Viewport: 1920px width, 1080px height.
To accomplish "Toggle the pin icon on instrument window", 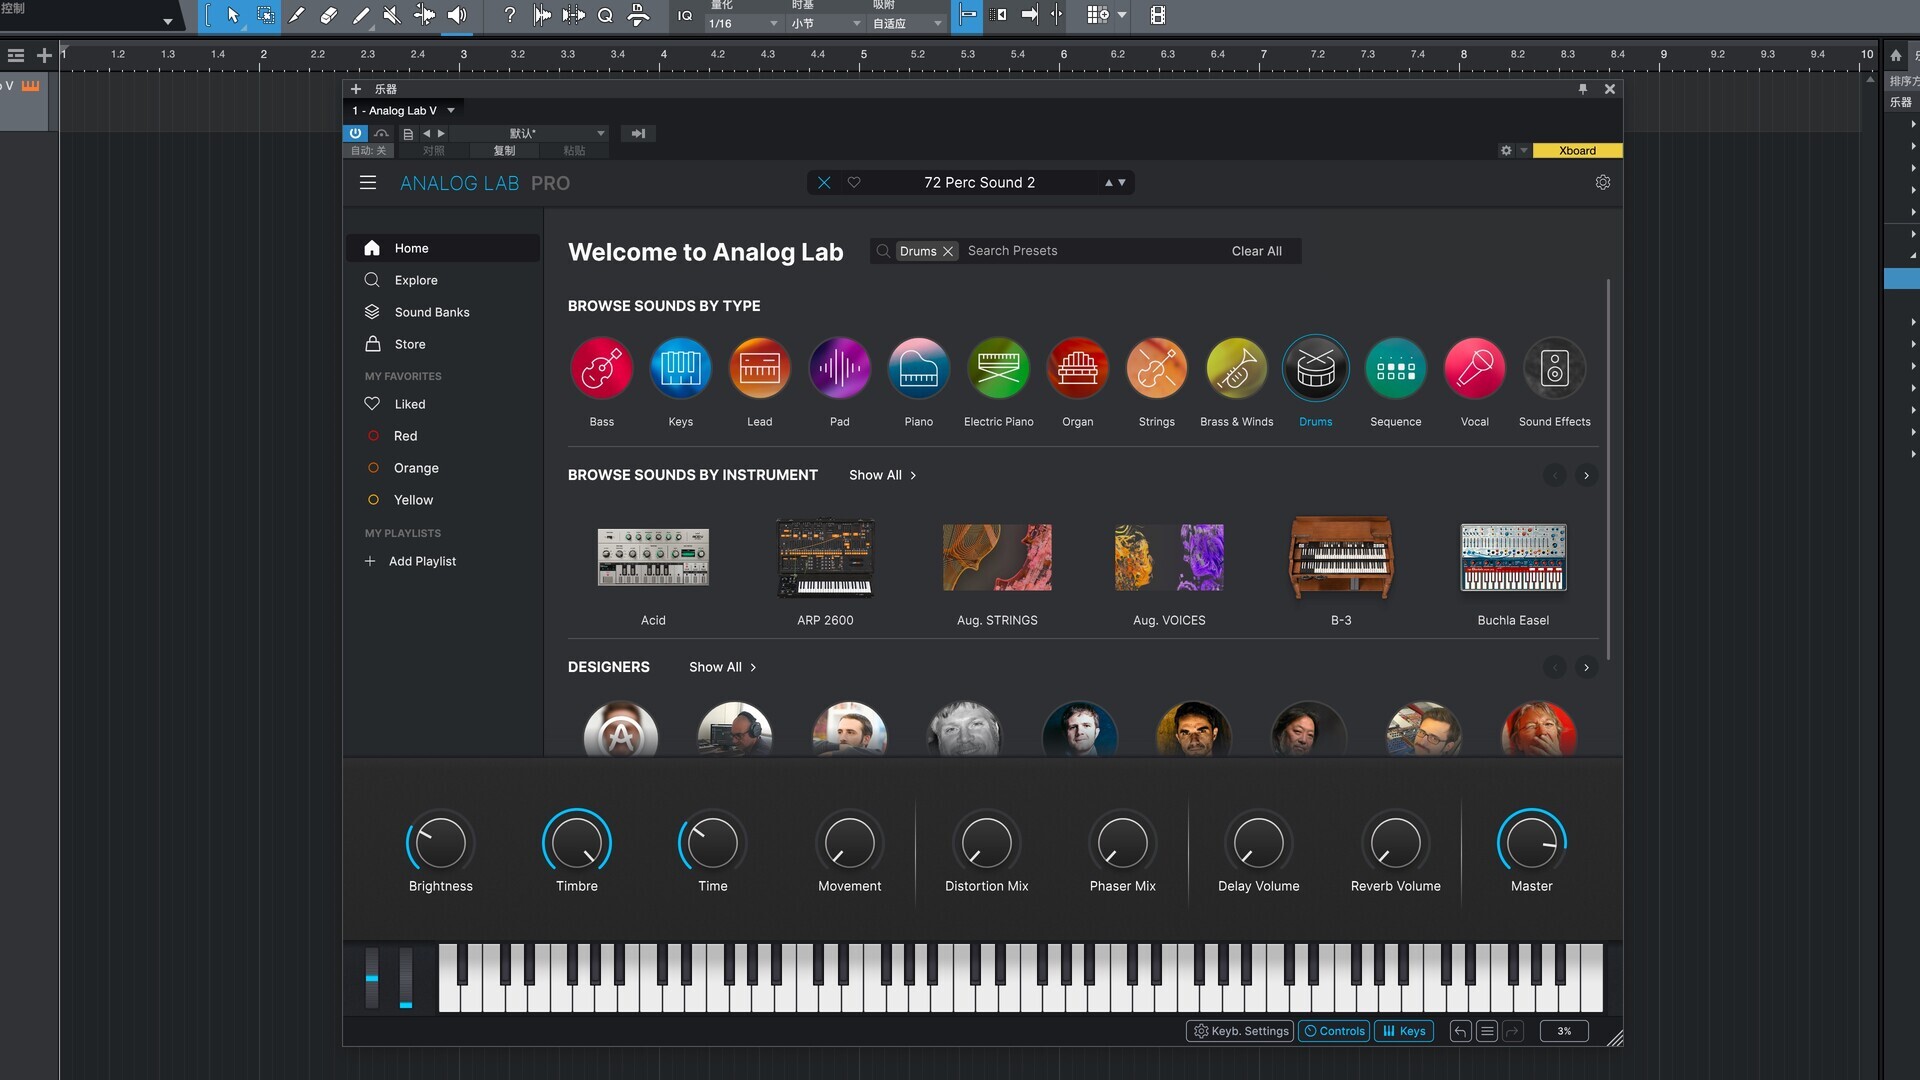I will [x=1583, y=89].
